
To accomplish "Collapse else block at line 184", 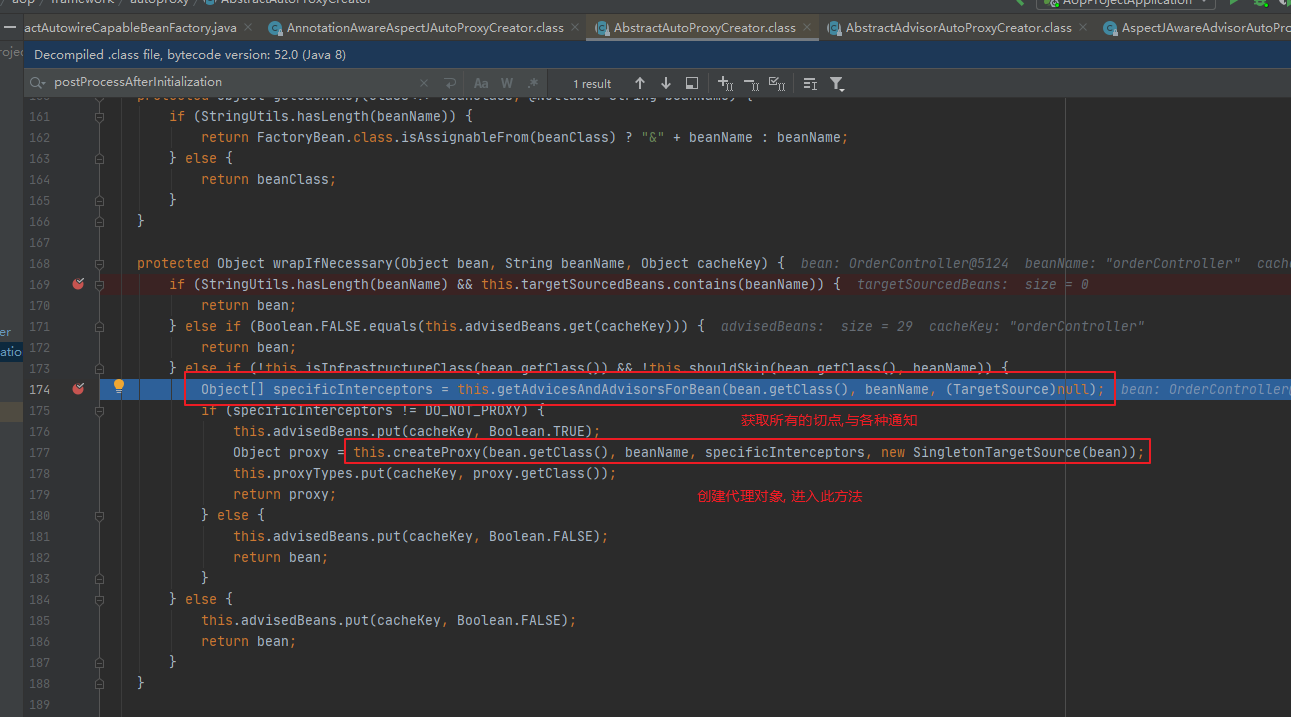I will 99,599.
